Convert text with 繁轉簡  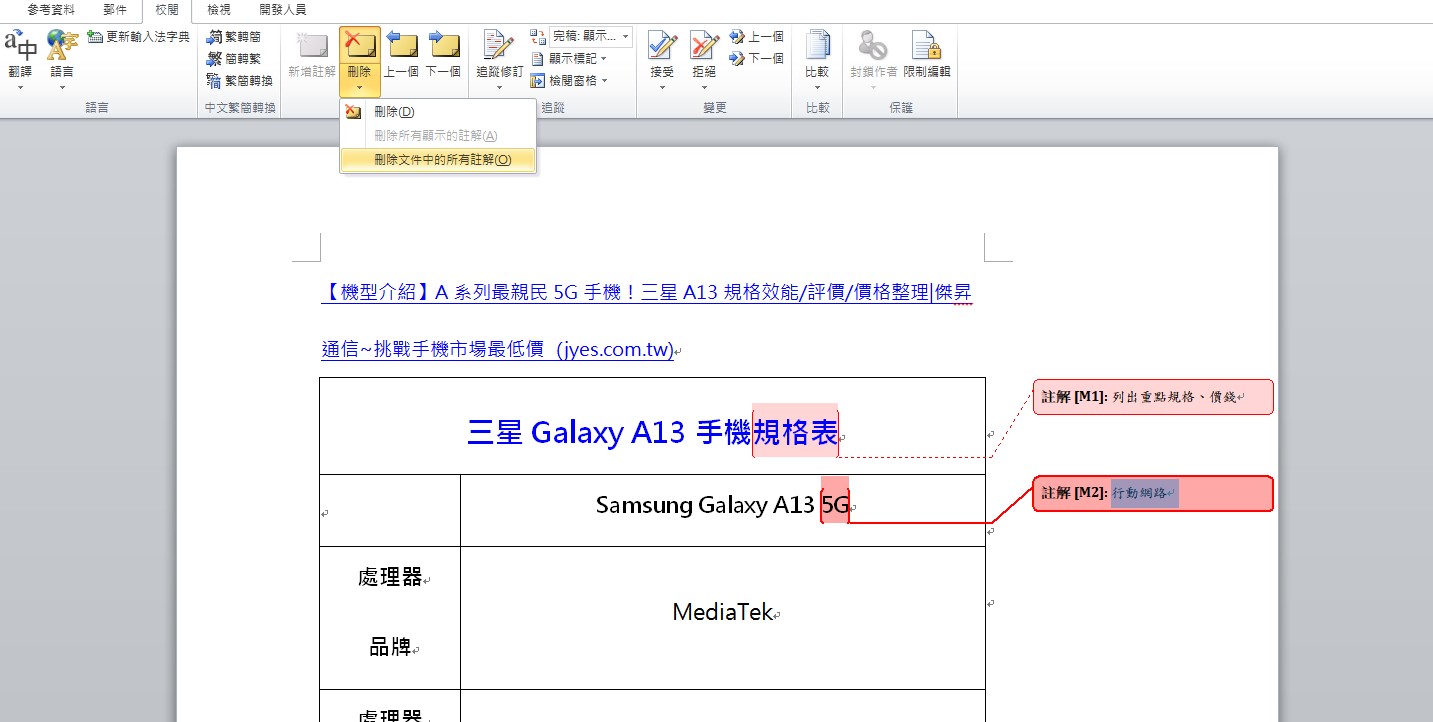coord(234,37)
